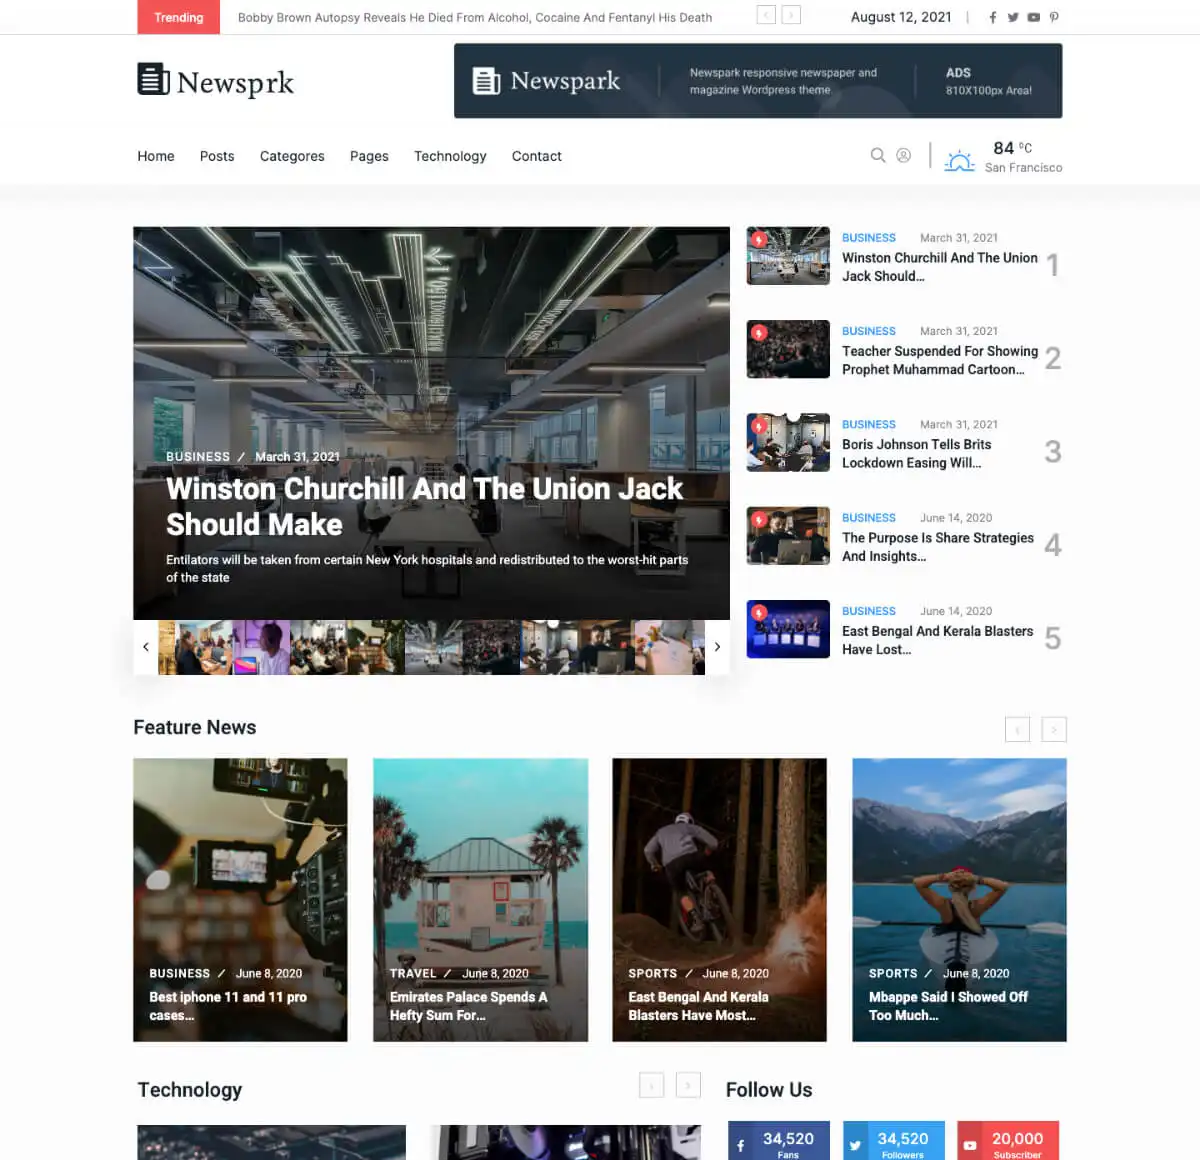
Task: Open the user account icon
Action: point(904,155)
